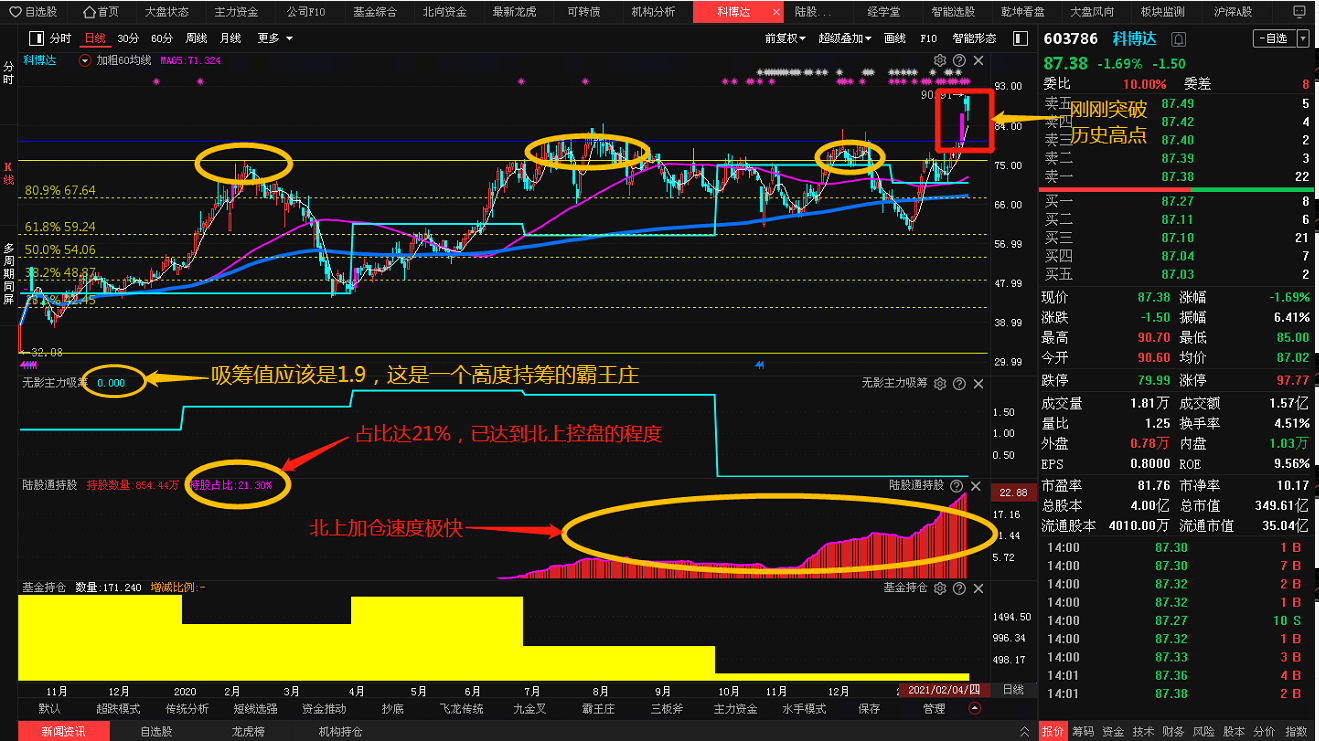Switch to 分时 chart period

pos(60,38)
